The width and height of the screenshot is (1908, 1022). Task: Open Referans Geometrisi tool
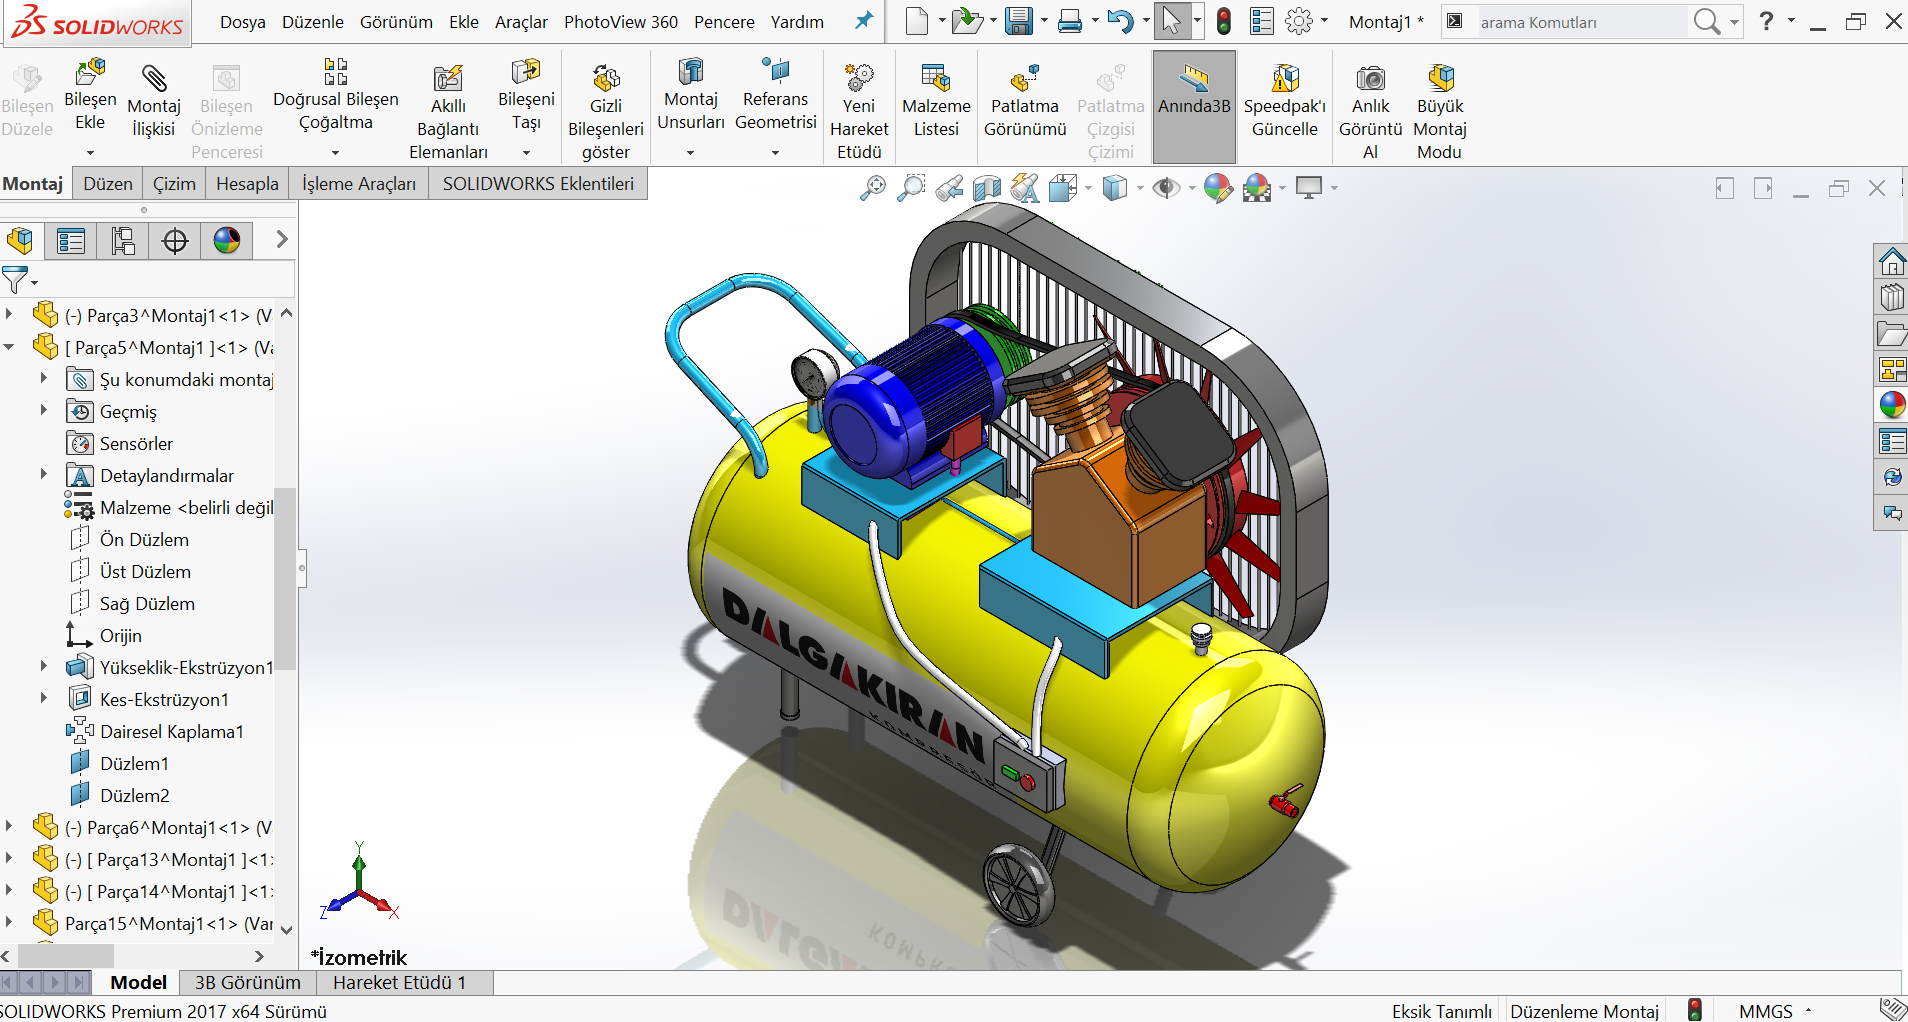776,95
